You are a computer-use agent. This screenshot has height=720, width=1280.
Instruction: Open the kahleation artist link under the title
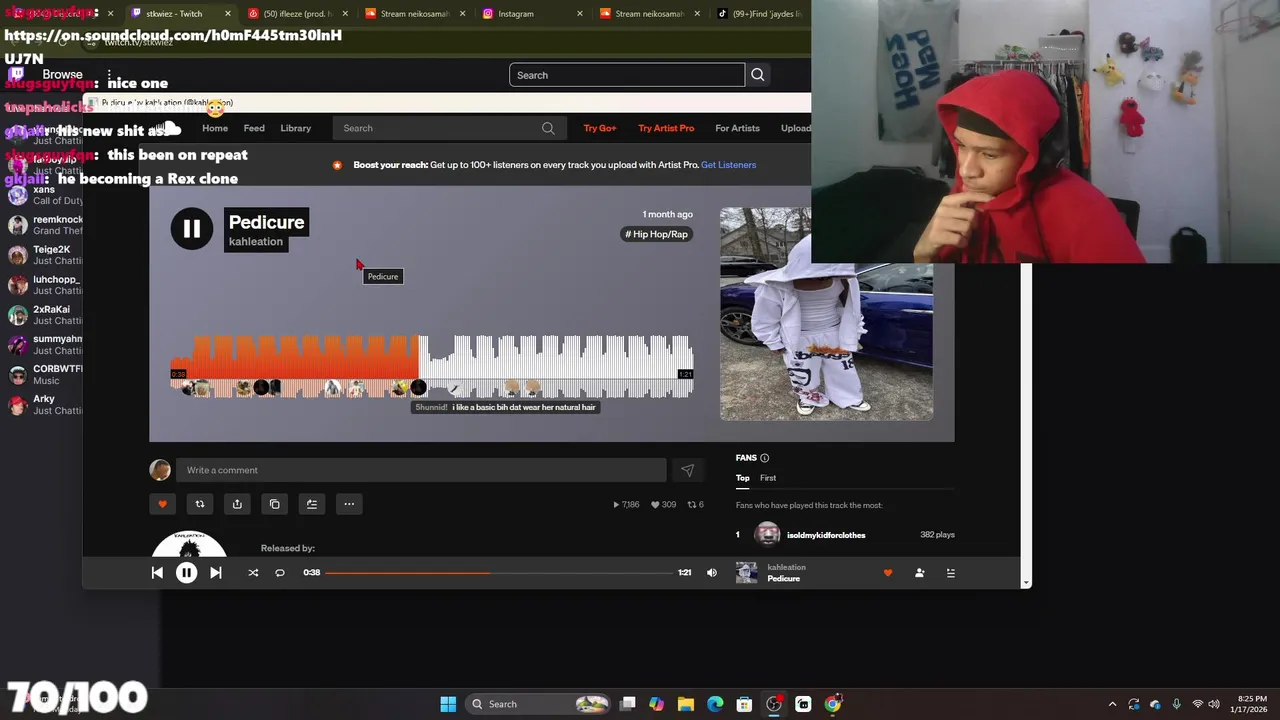(x=256, y=242)
